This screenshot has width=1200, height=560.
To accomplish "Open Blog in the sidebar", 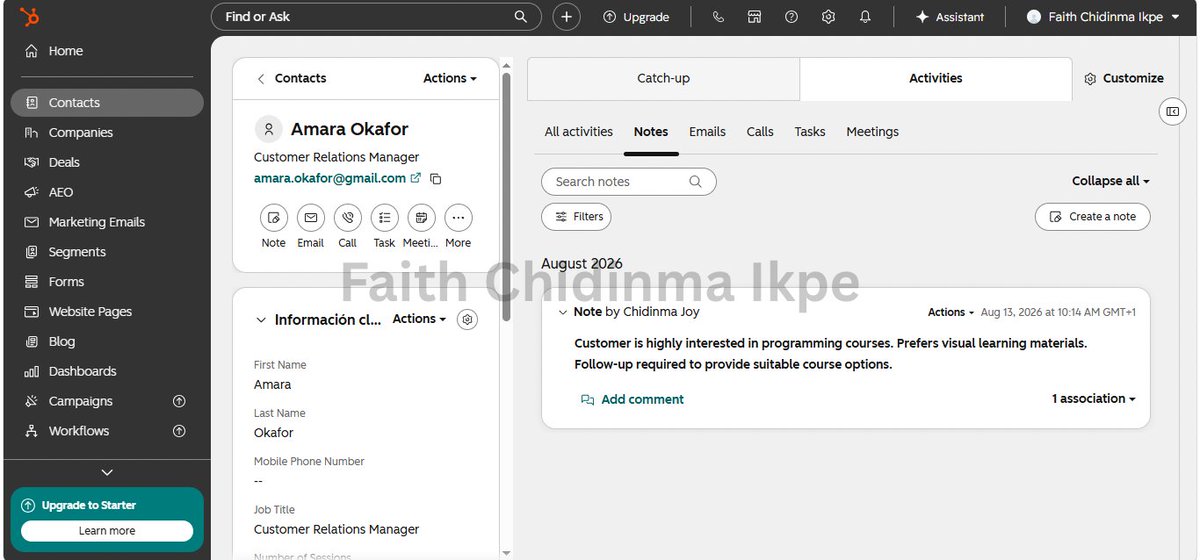I will coord(107,341).
